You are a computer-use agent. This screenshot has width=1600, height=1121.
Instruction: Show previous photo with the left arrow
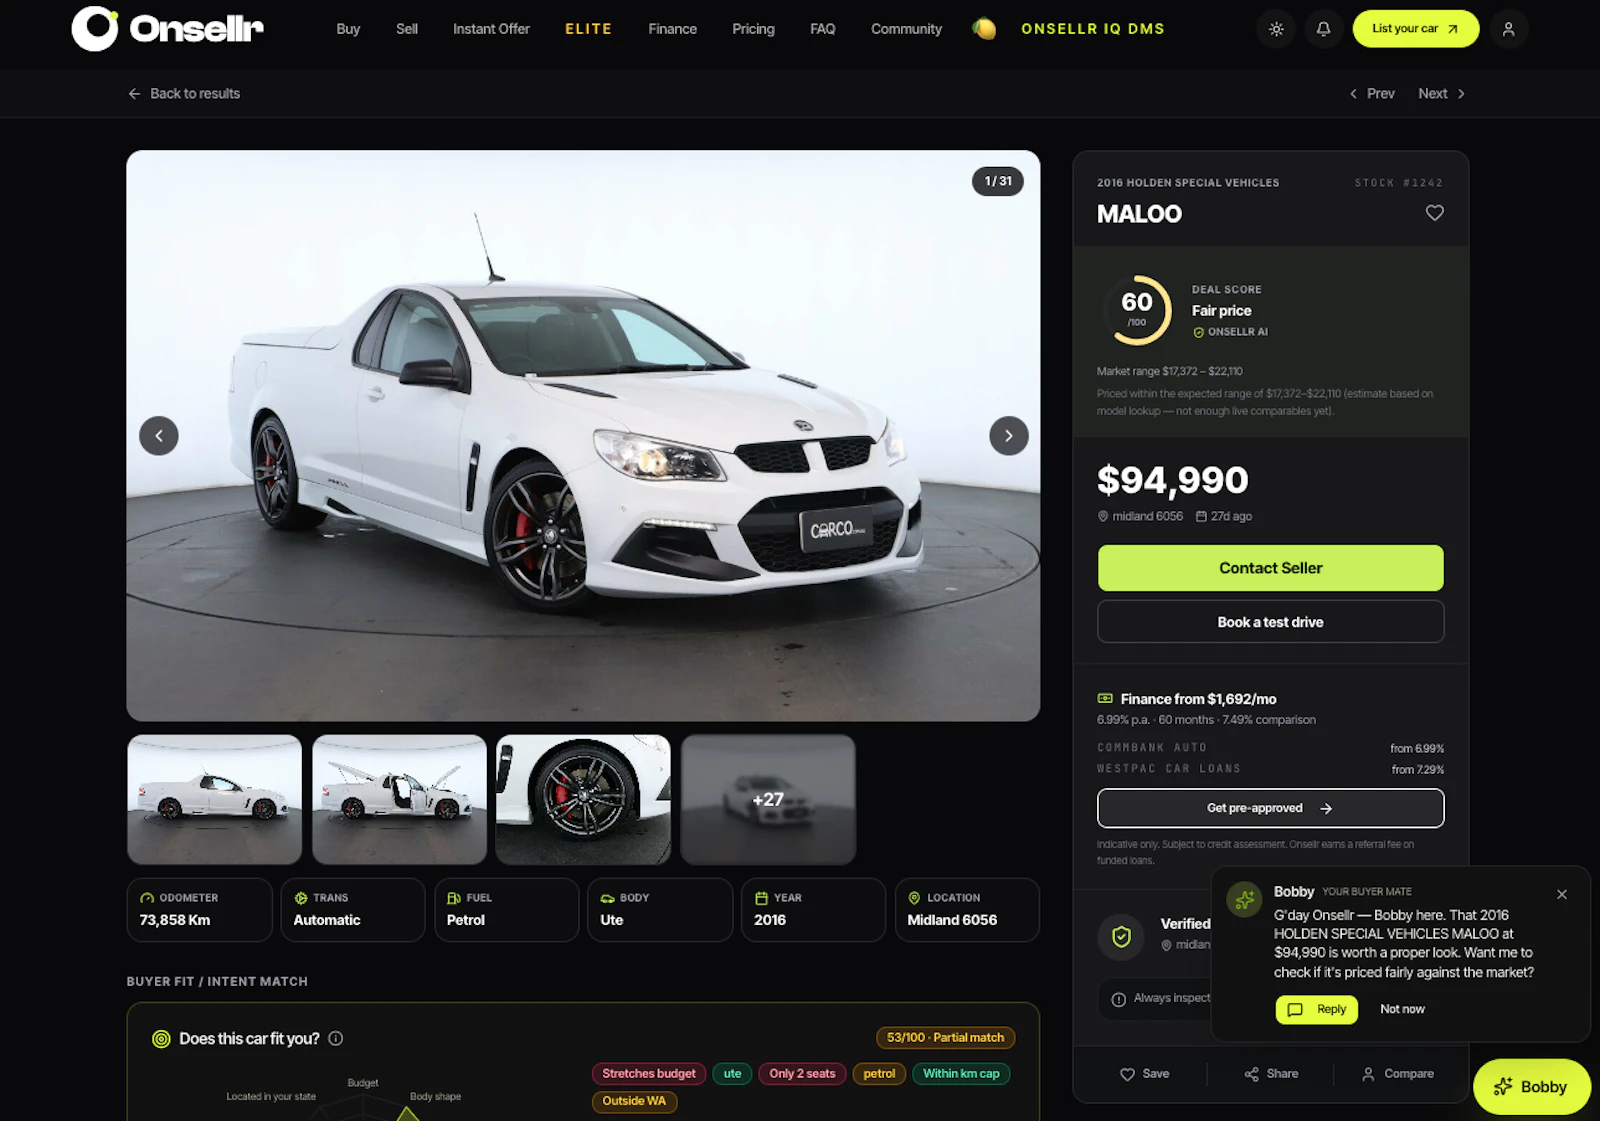[x=159, y=436]
